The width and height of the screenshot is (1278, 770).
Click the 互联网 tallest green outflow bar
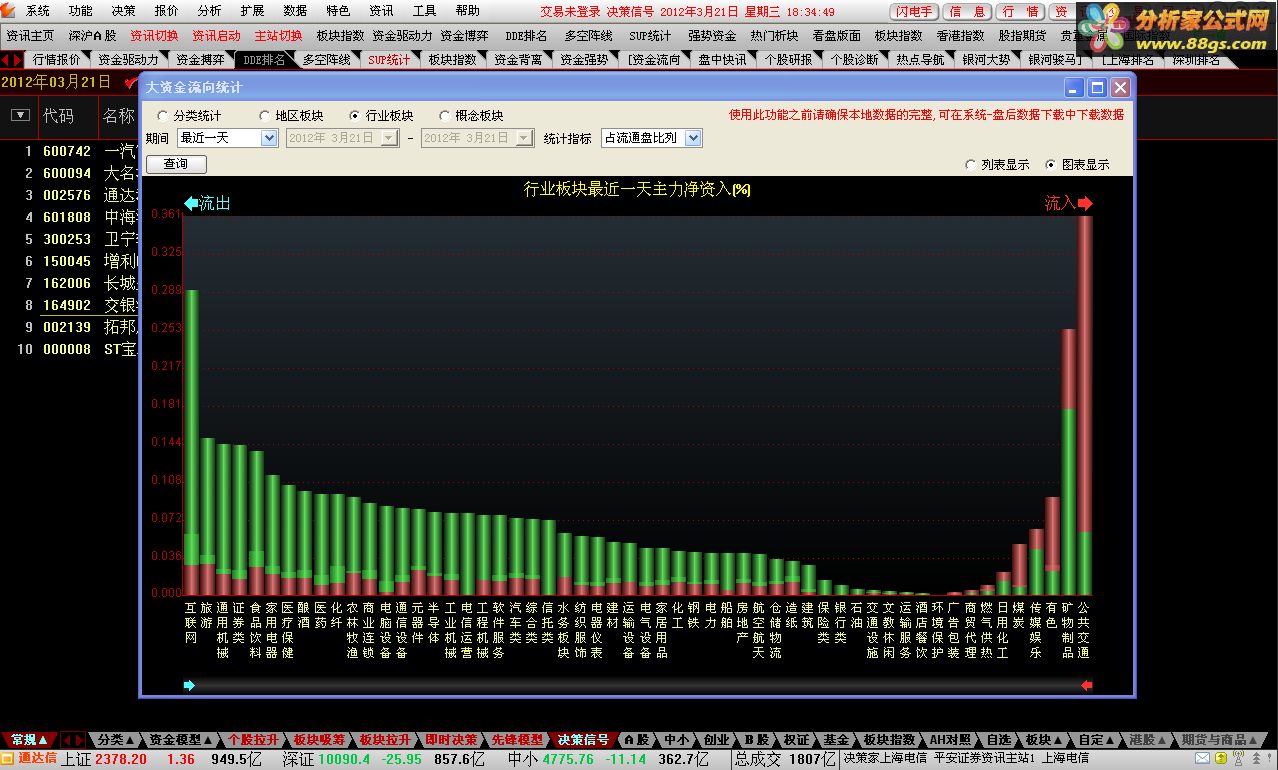point(191,442)
